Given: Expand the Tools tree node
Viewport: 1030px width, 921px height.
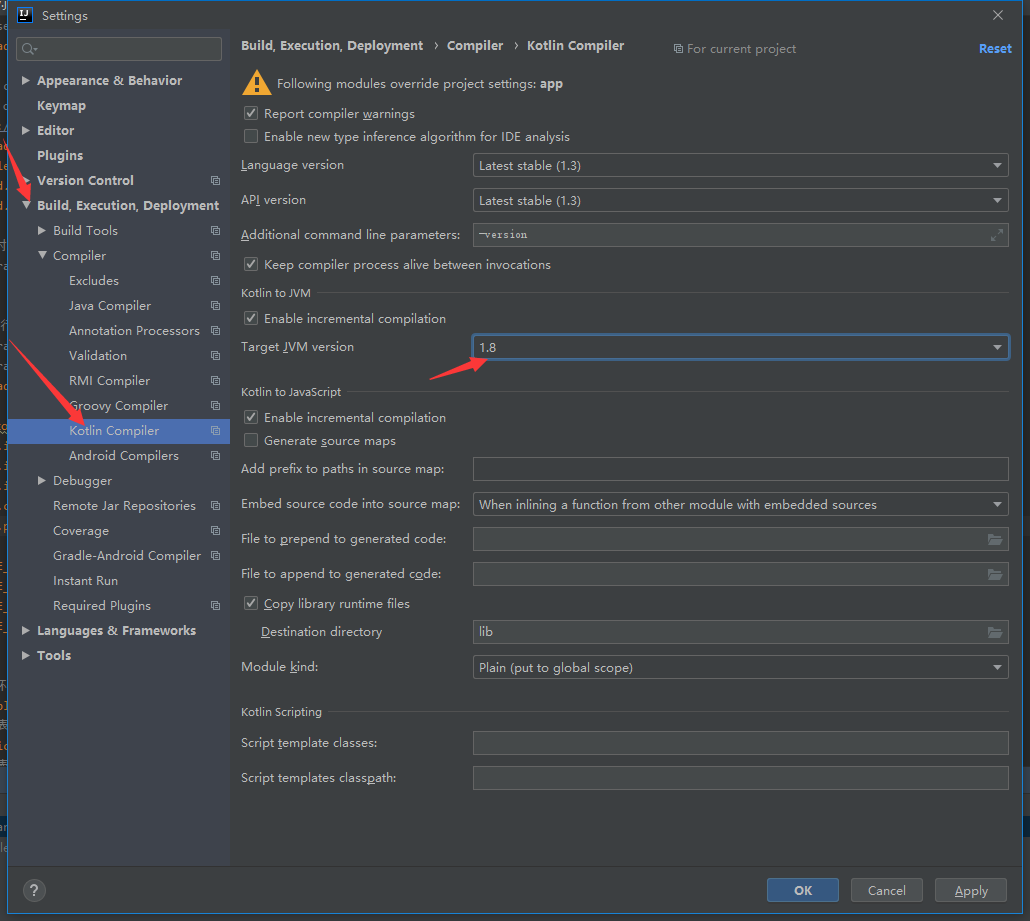Looking at the screenshot, I should click(x=26, y=656).
